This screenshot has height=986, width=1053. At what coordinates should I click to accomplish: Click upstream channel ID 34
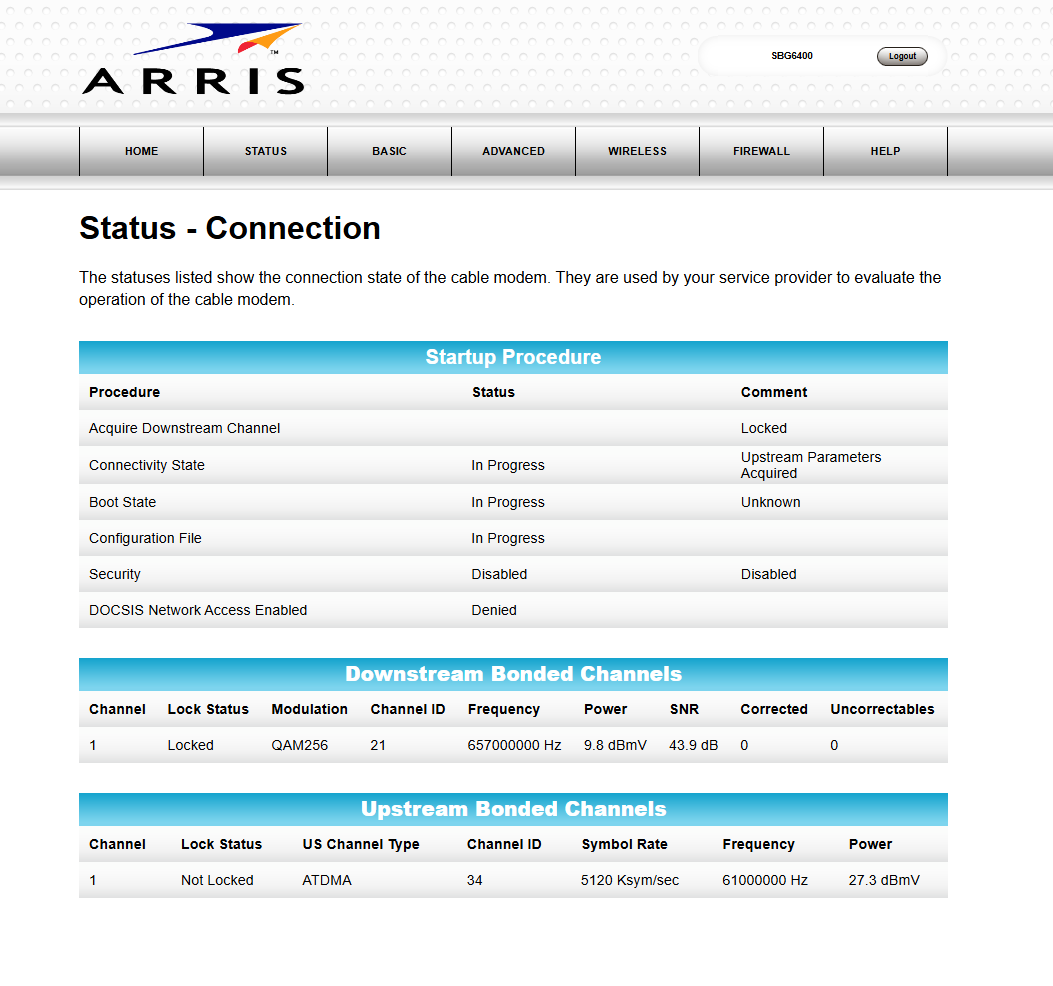coord(475,881)
